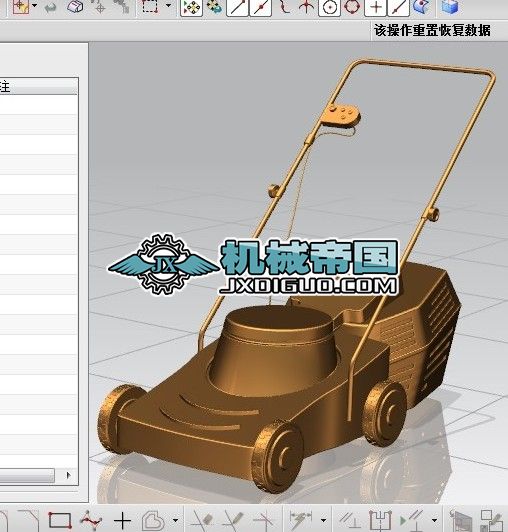Click the navigator scroll-right arrow
The height and width of the screenshot is (532, 508).
69,475
